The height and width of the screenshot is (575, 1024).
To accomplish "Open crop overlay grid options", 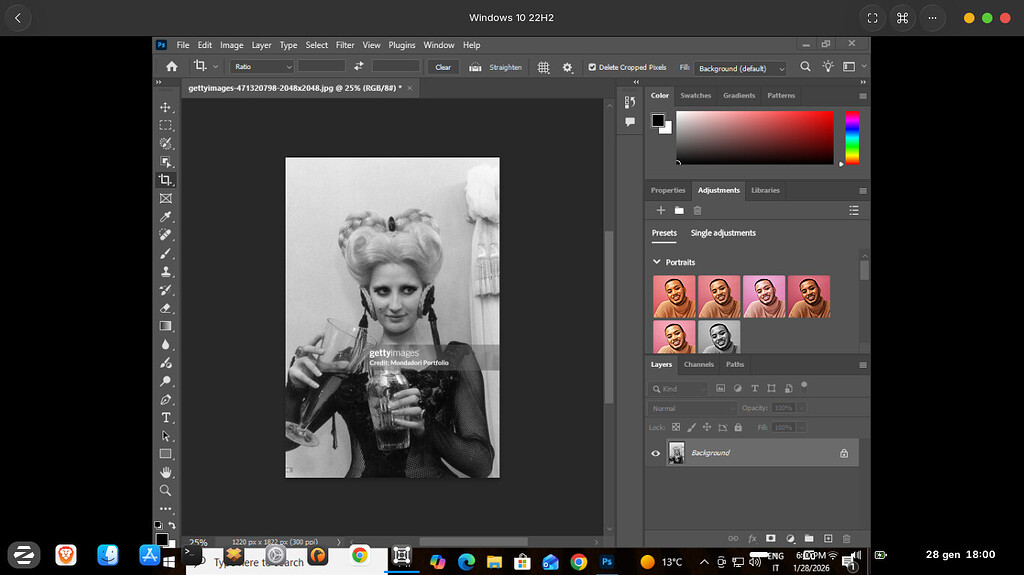I will coord(543,67).
